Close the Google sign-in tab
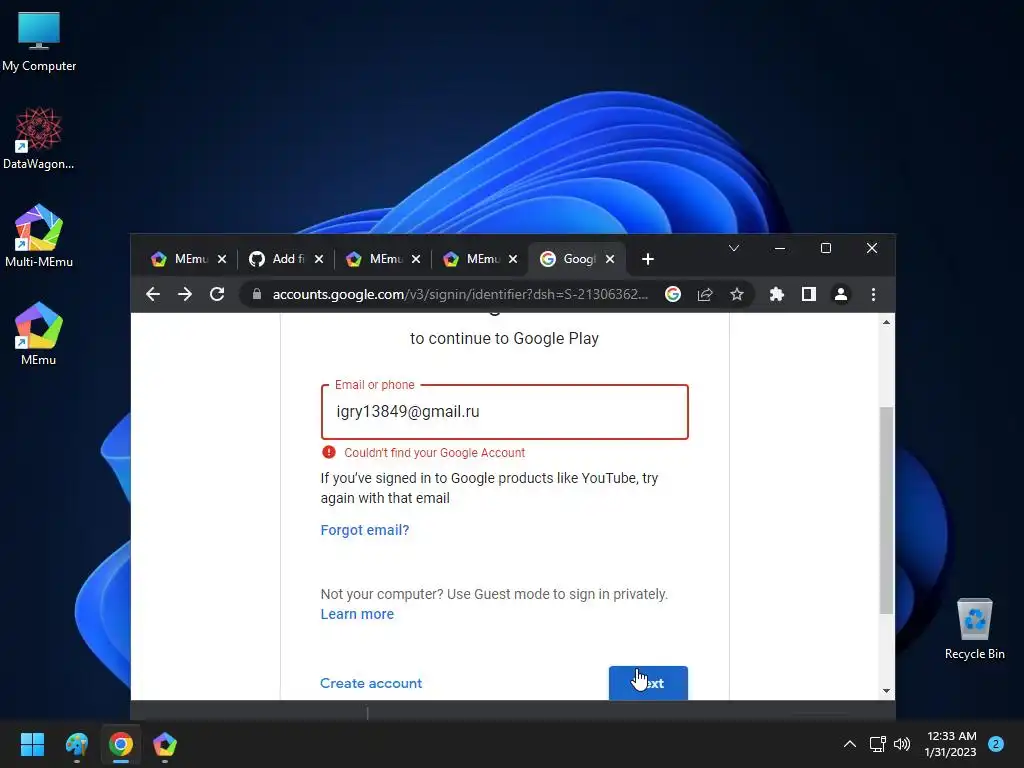Viewport: 1024px width, 768px height. [x=610, y=259]
